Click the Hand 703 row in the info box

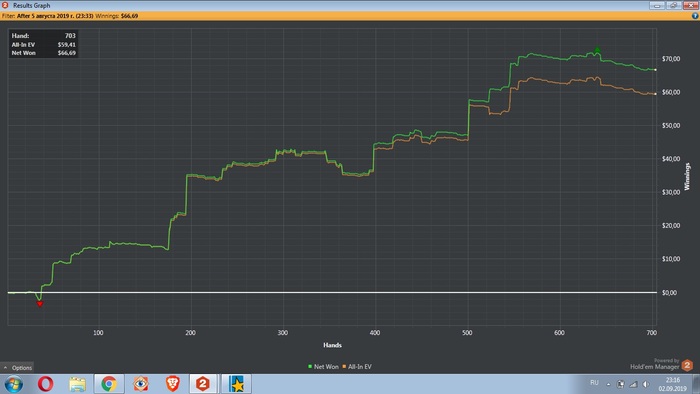pos(43,36)
